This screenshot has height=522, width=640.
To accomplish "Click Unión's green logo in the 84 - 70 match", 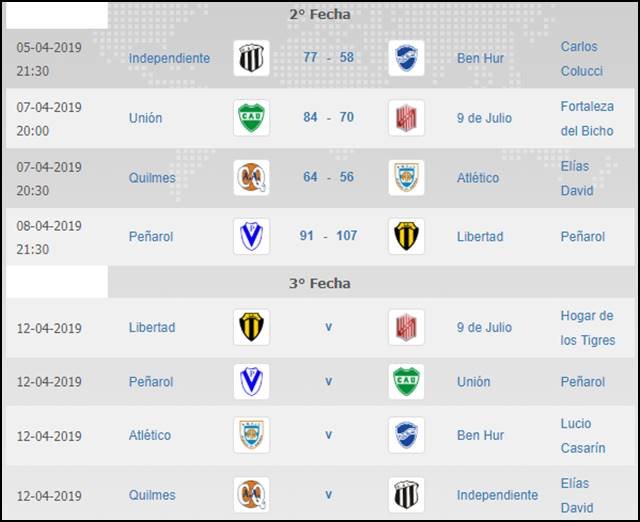I will (x=250, y=118).
